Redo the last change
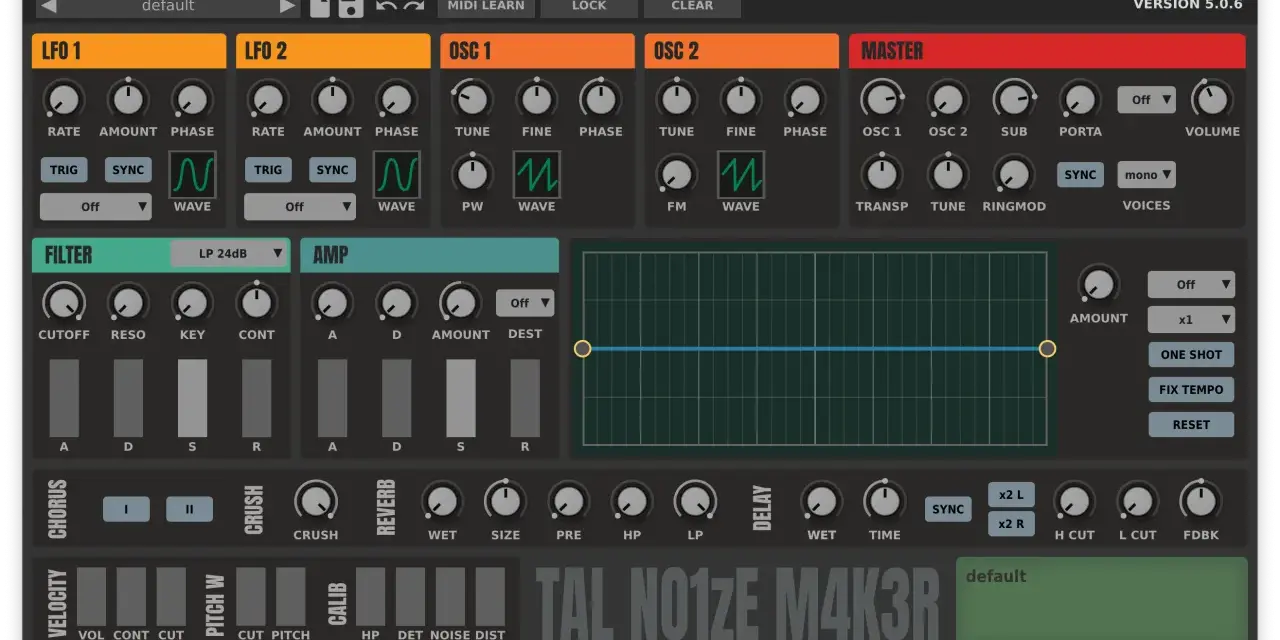This screenshot has width=1280, height=640. click(x=413, y=6)
